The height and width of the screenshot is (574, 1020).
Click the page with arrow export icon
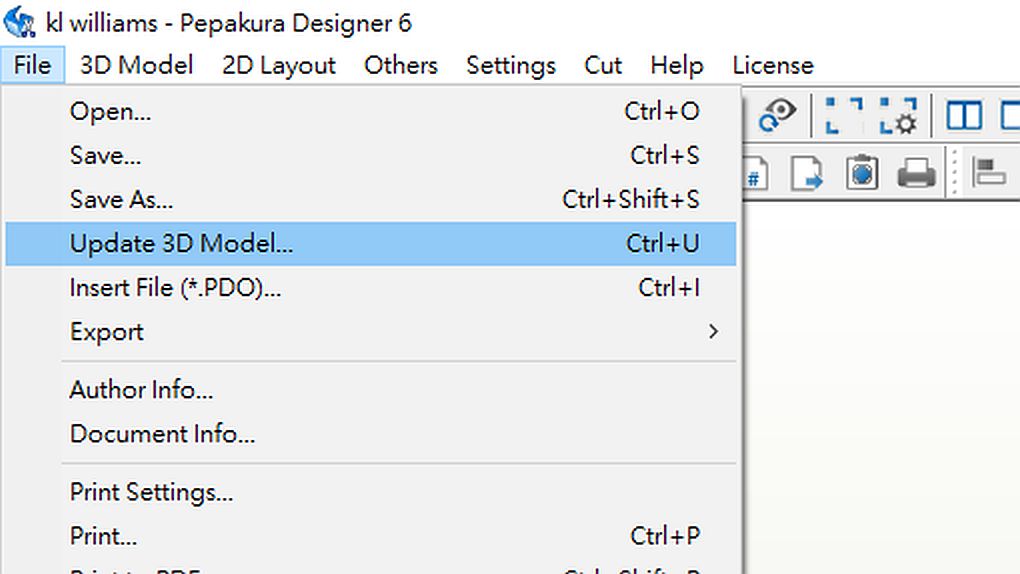[x=806, y=173]
